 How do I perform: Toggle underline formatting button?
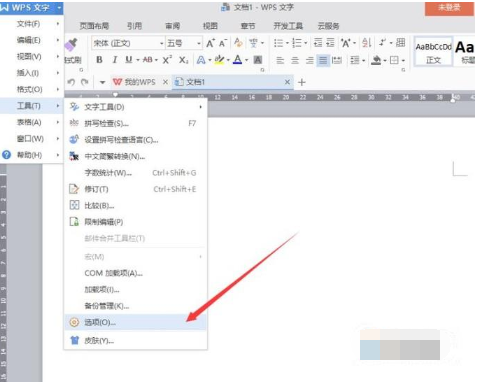tap(129, 60)
